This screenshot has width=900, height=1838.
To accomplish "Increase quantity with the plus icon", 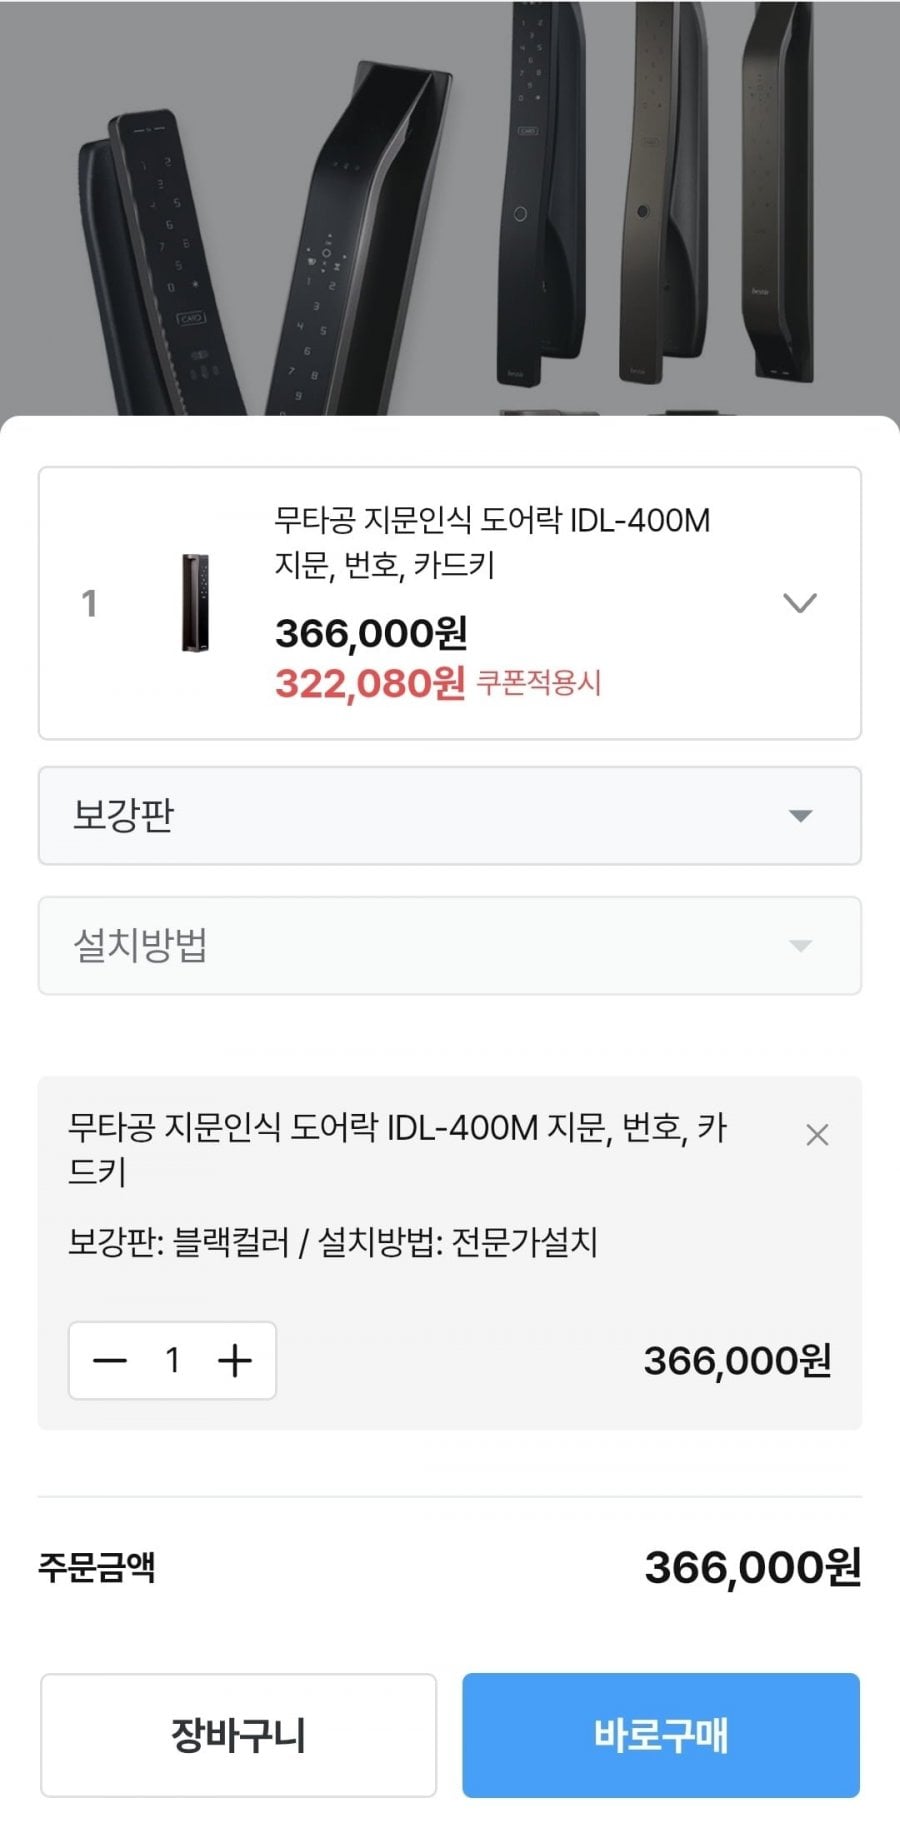I will (x=235, y=1360).
